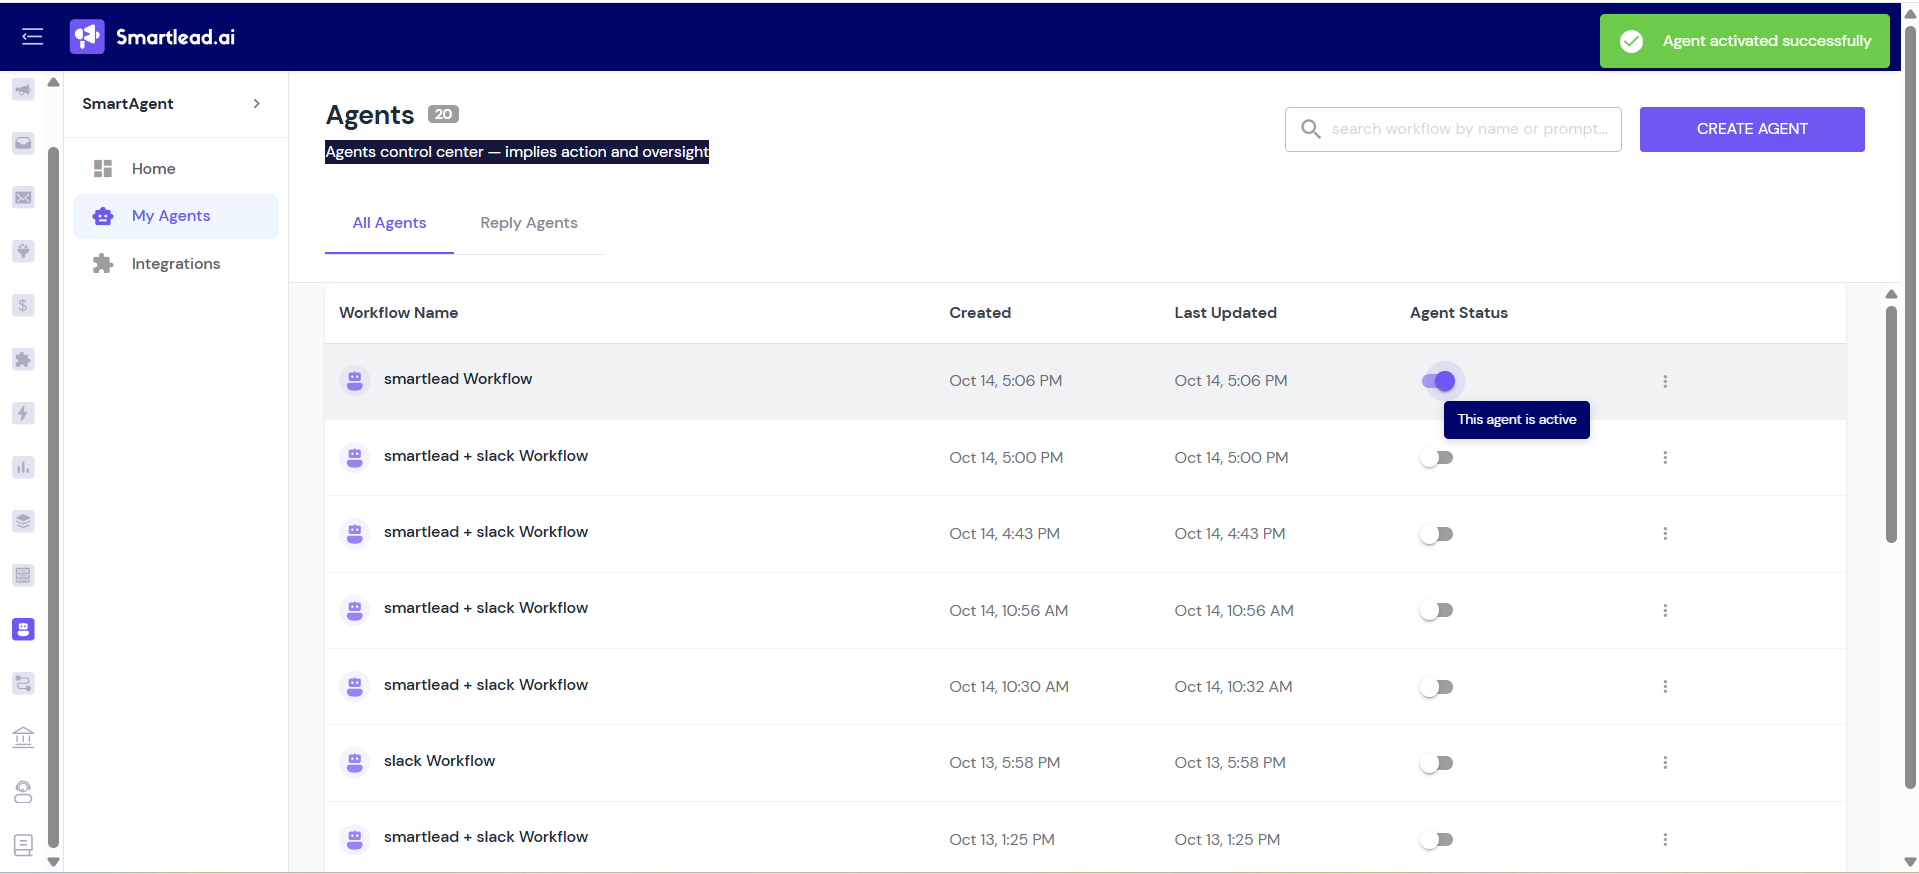
Task: Click the Agent Status column header
Action: 1459,313
